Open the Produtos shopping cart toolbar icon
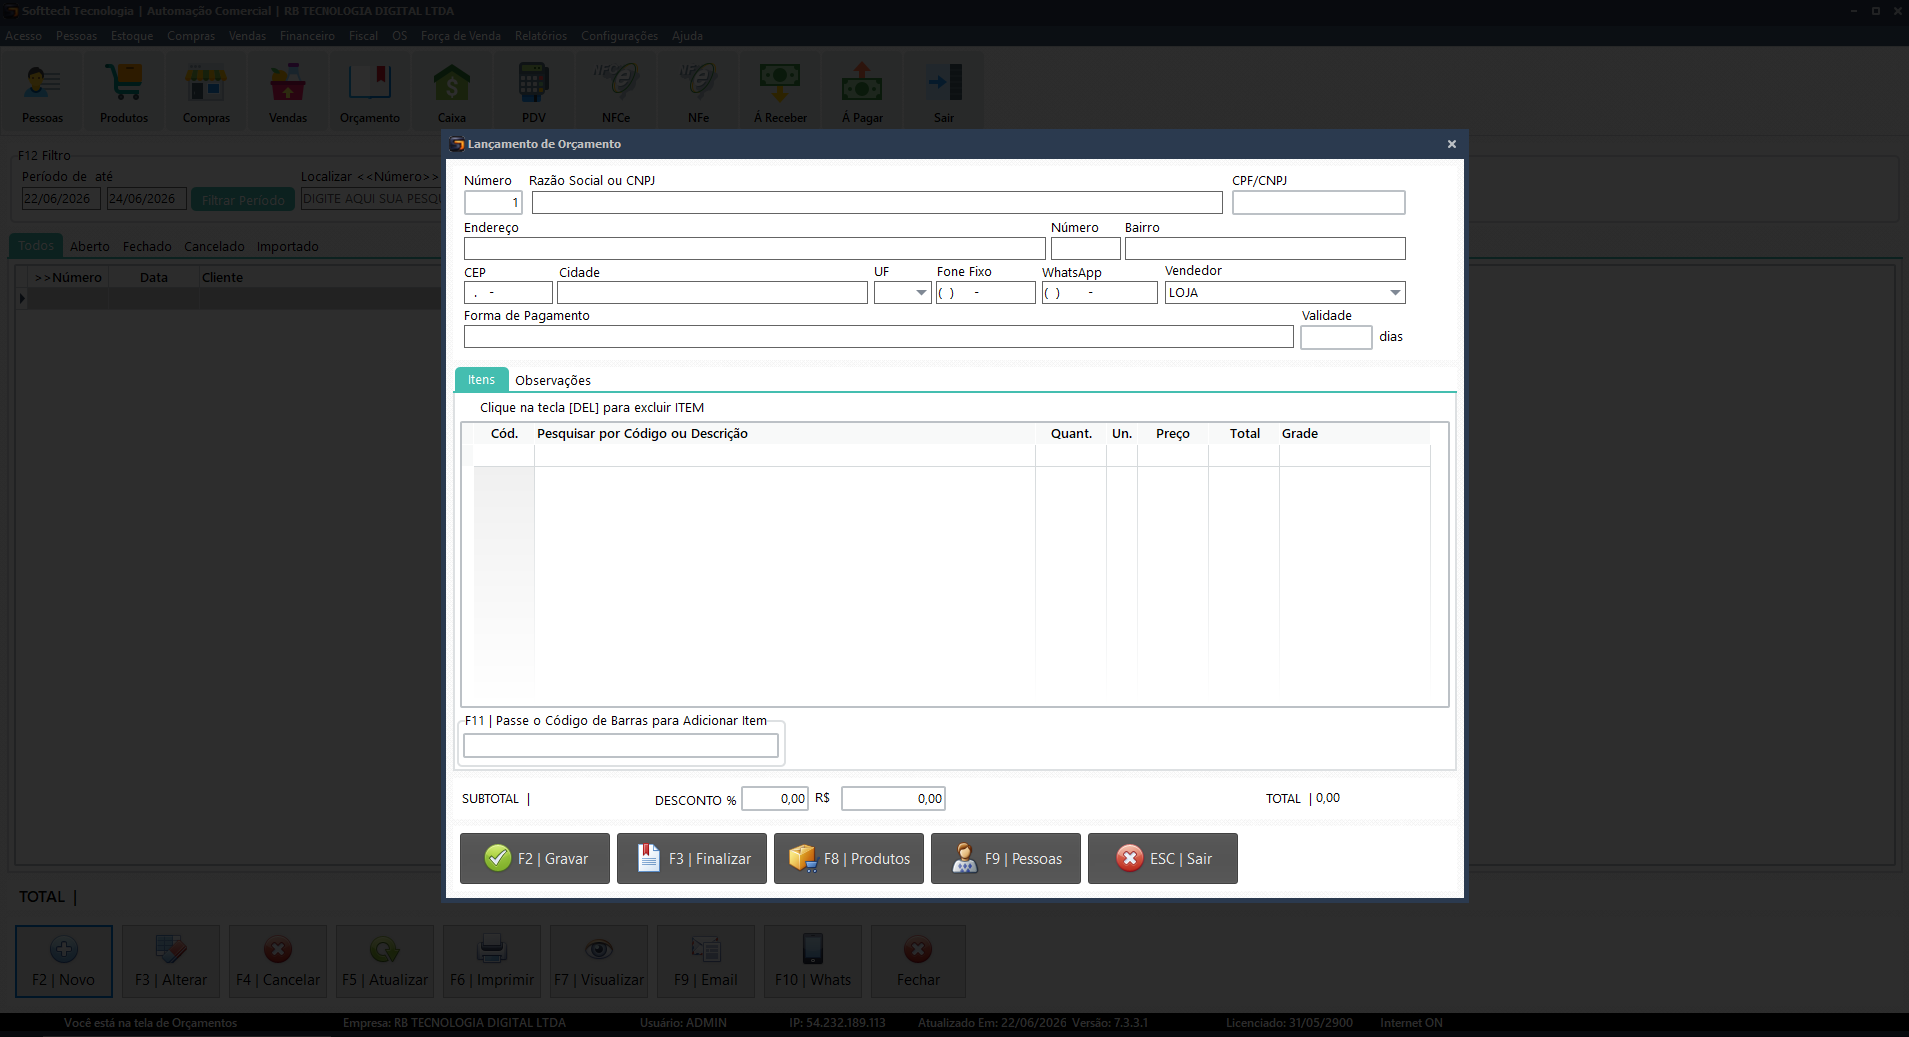Screen dimensions: 1909x1037 (x=124, y=93)
